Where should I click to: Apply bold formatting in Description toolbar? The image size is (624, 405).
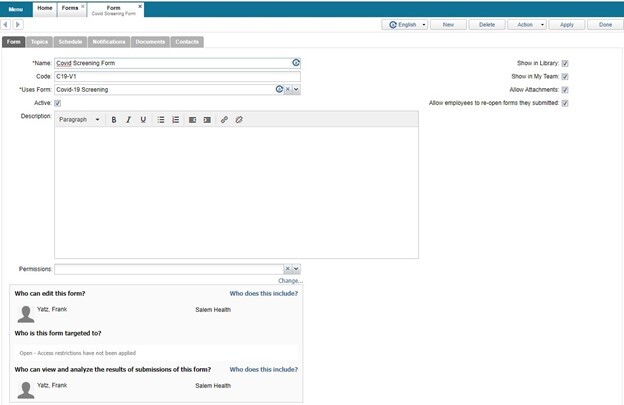pos(114,120)
